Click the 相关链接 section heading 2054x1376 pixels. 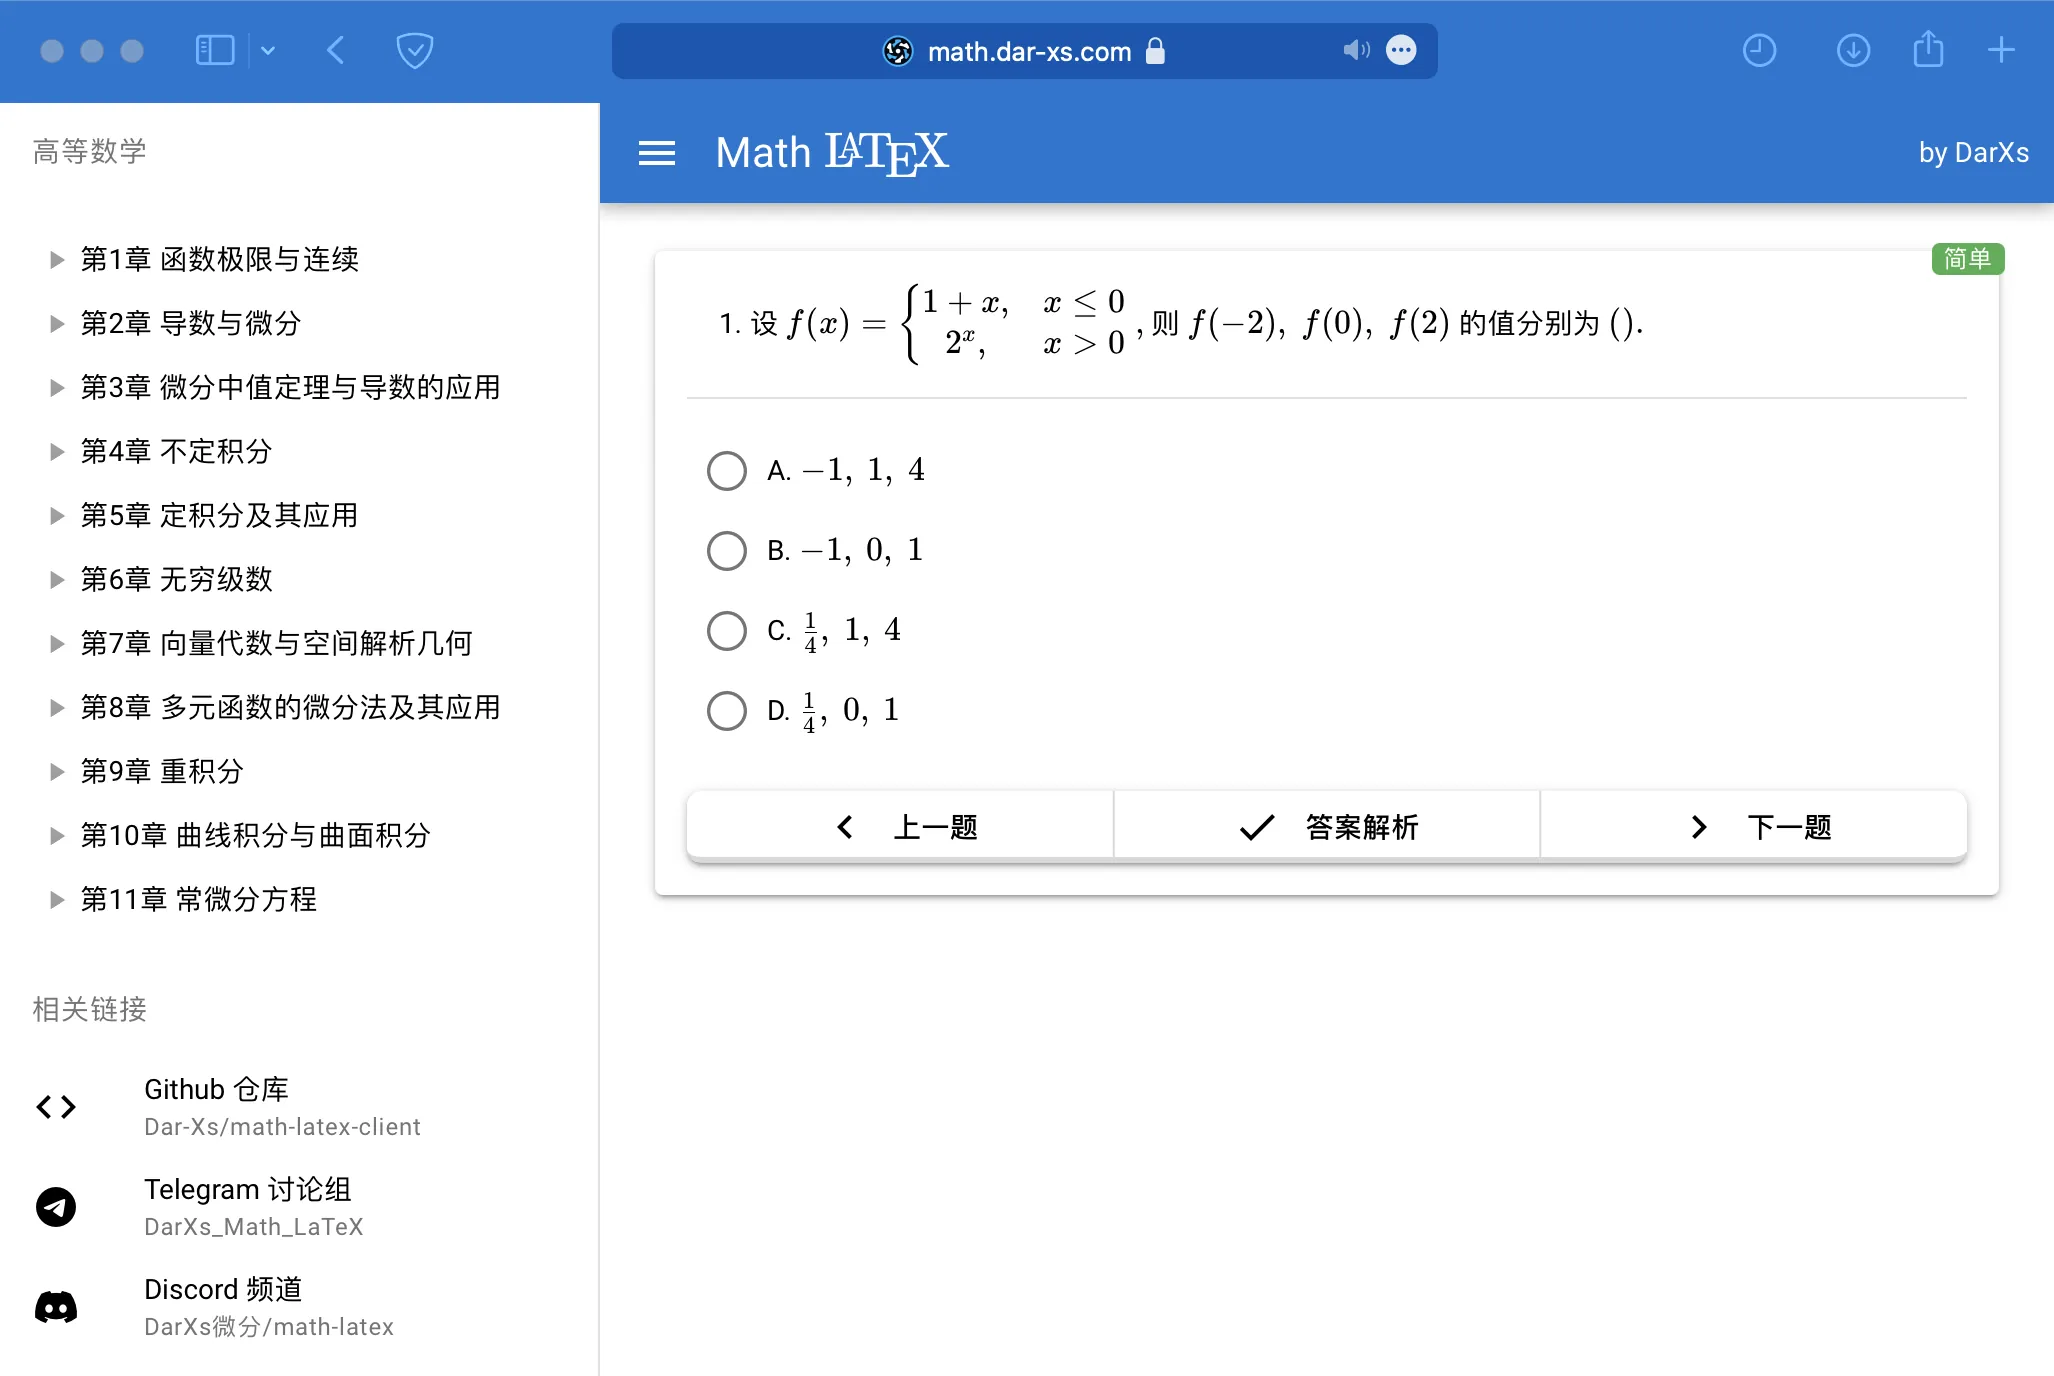[x=90, y=1009]
